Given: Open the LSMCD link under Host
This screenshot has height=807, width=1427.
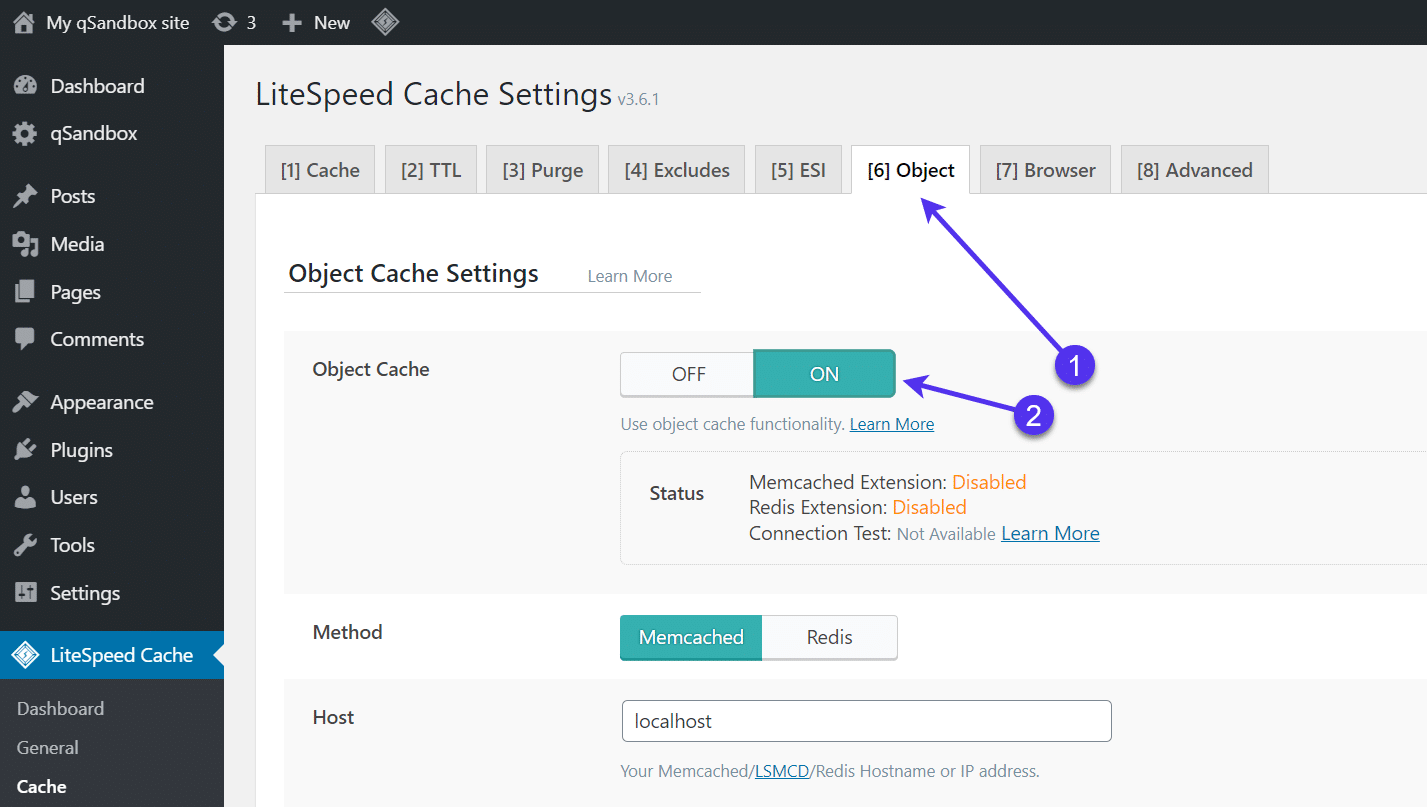Looking at the screenshot, I should pyautogui.click(x=782, y=770).
